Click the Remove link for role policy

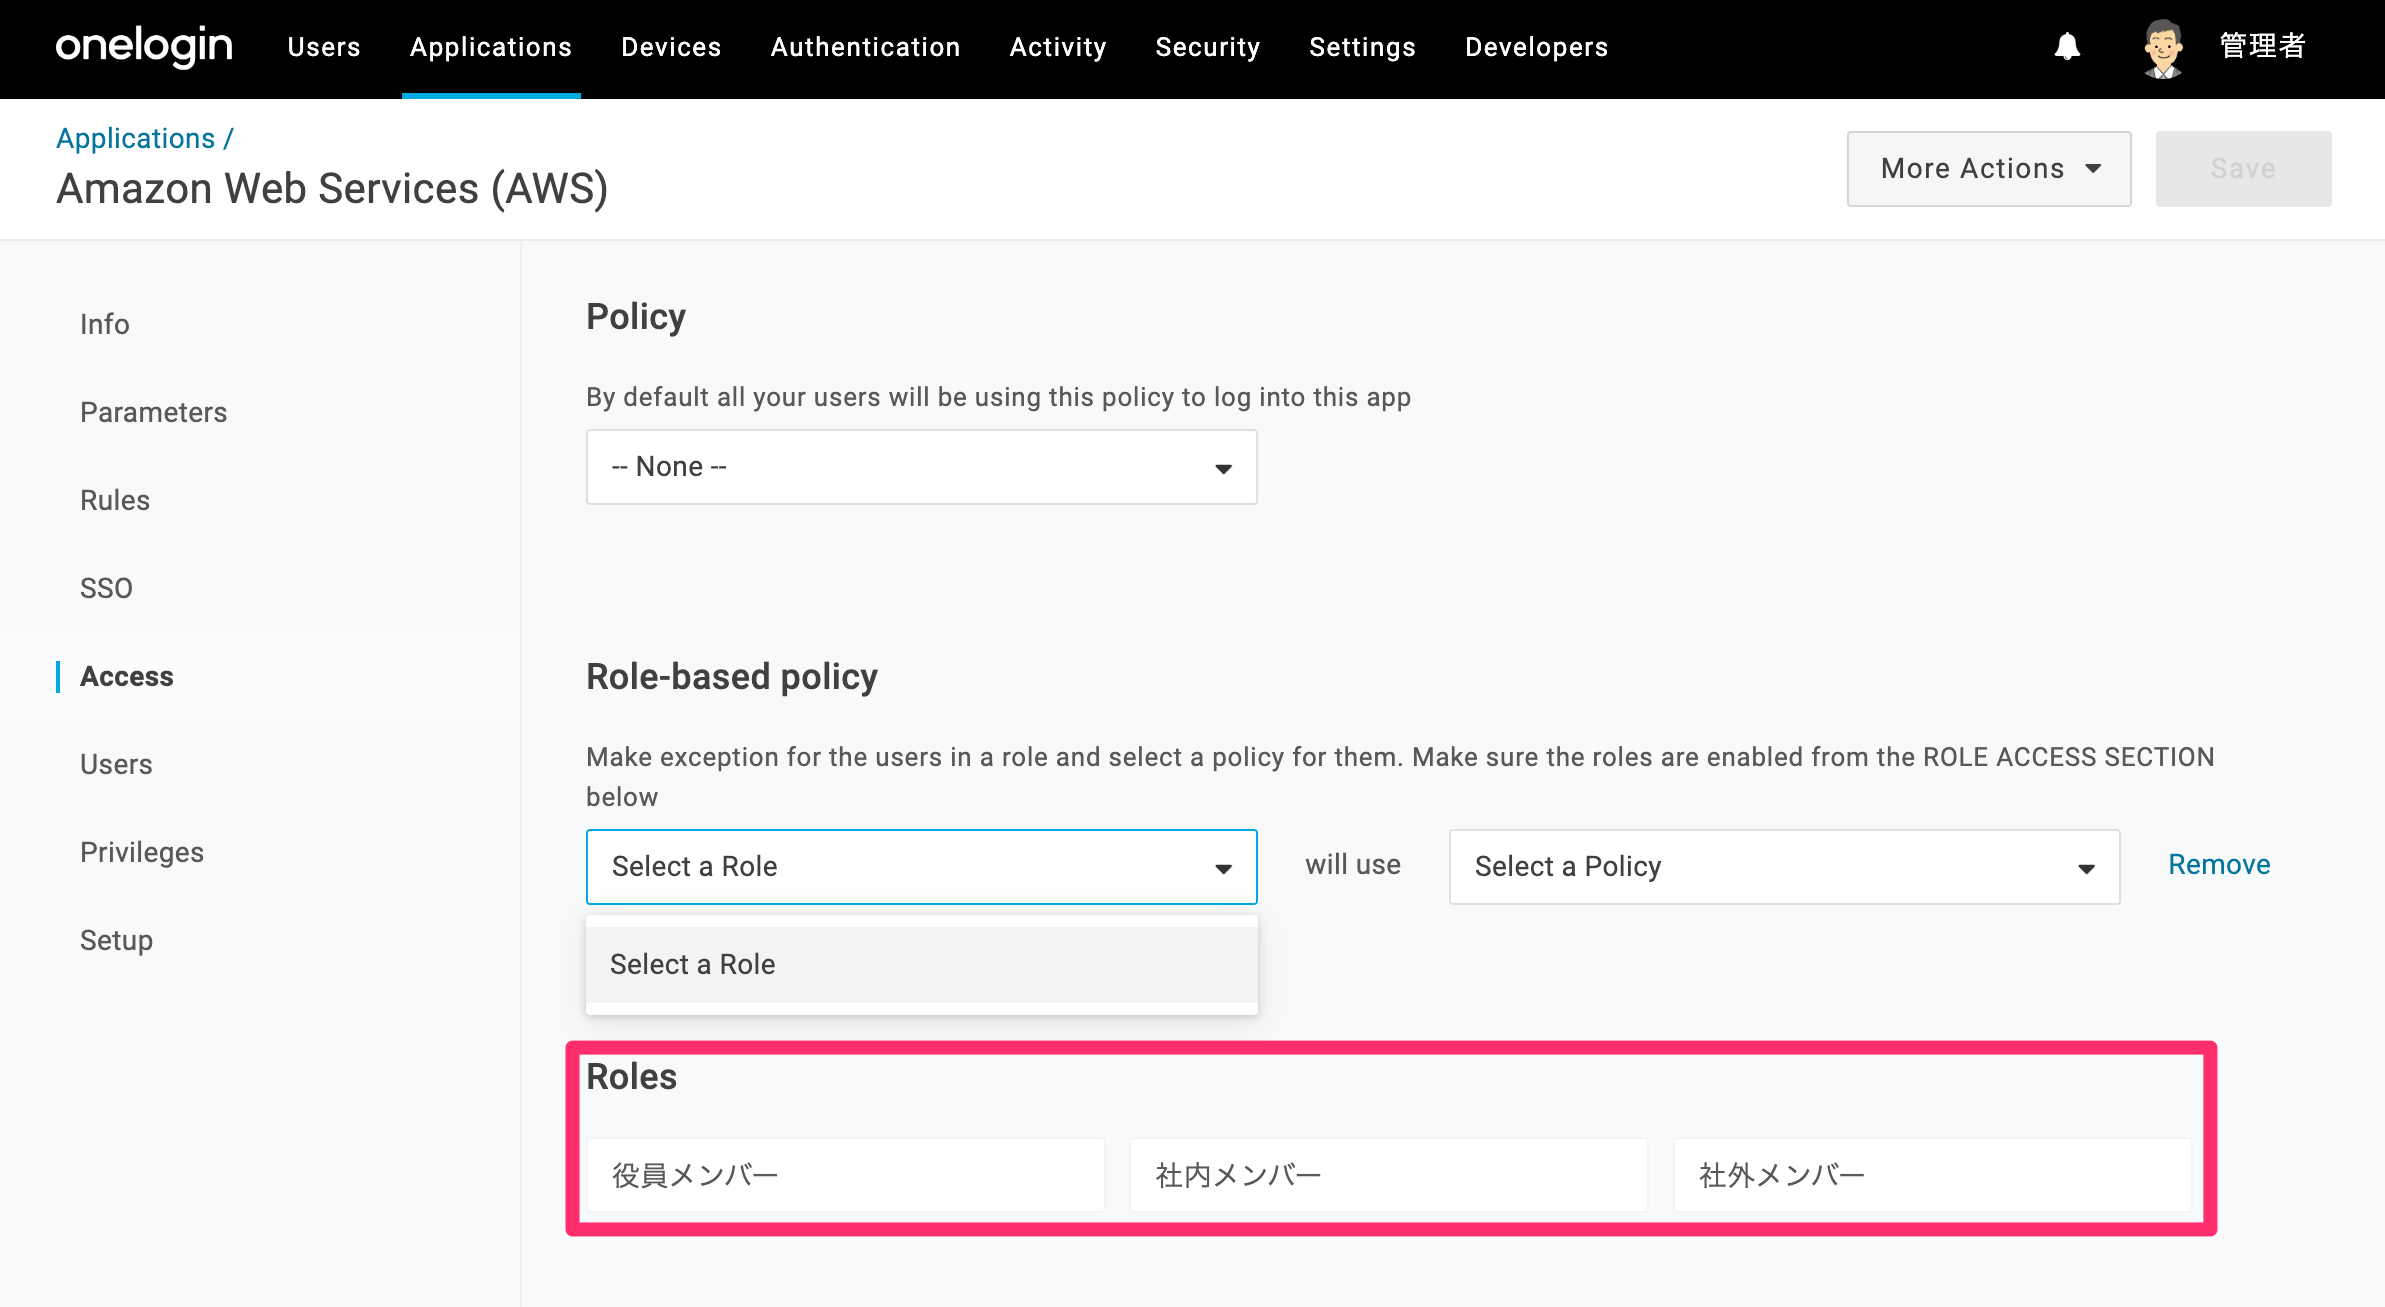click(x=2219, y=864)
